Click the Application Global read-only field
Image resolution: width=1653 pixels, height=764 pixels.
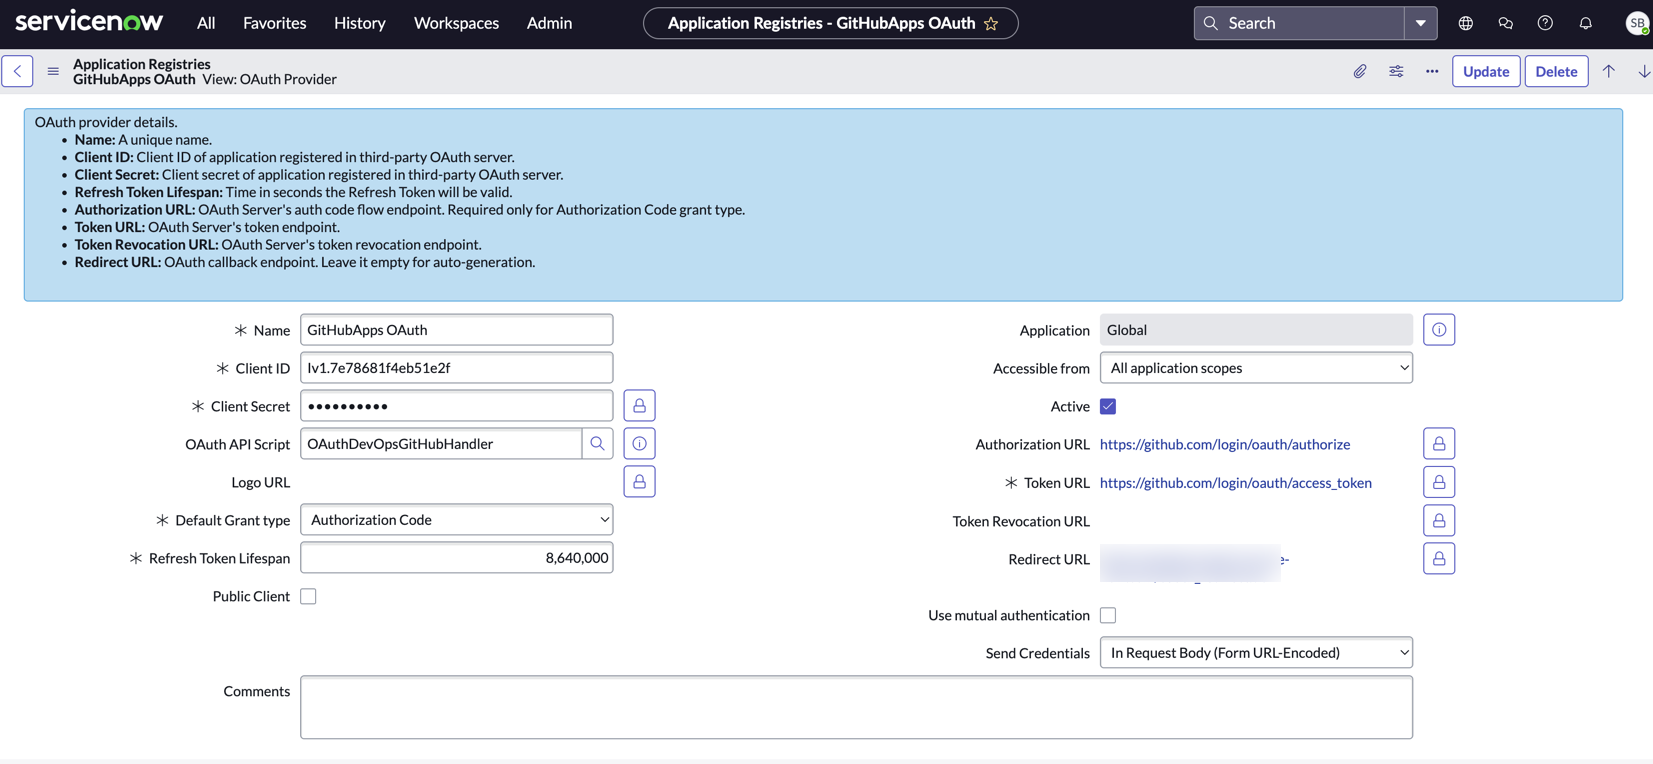coord(1256,330)
